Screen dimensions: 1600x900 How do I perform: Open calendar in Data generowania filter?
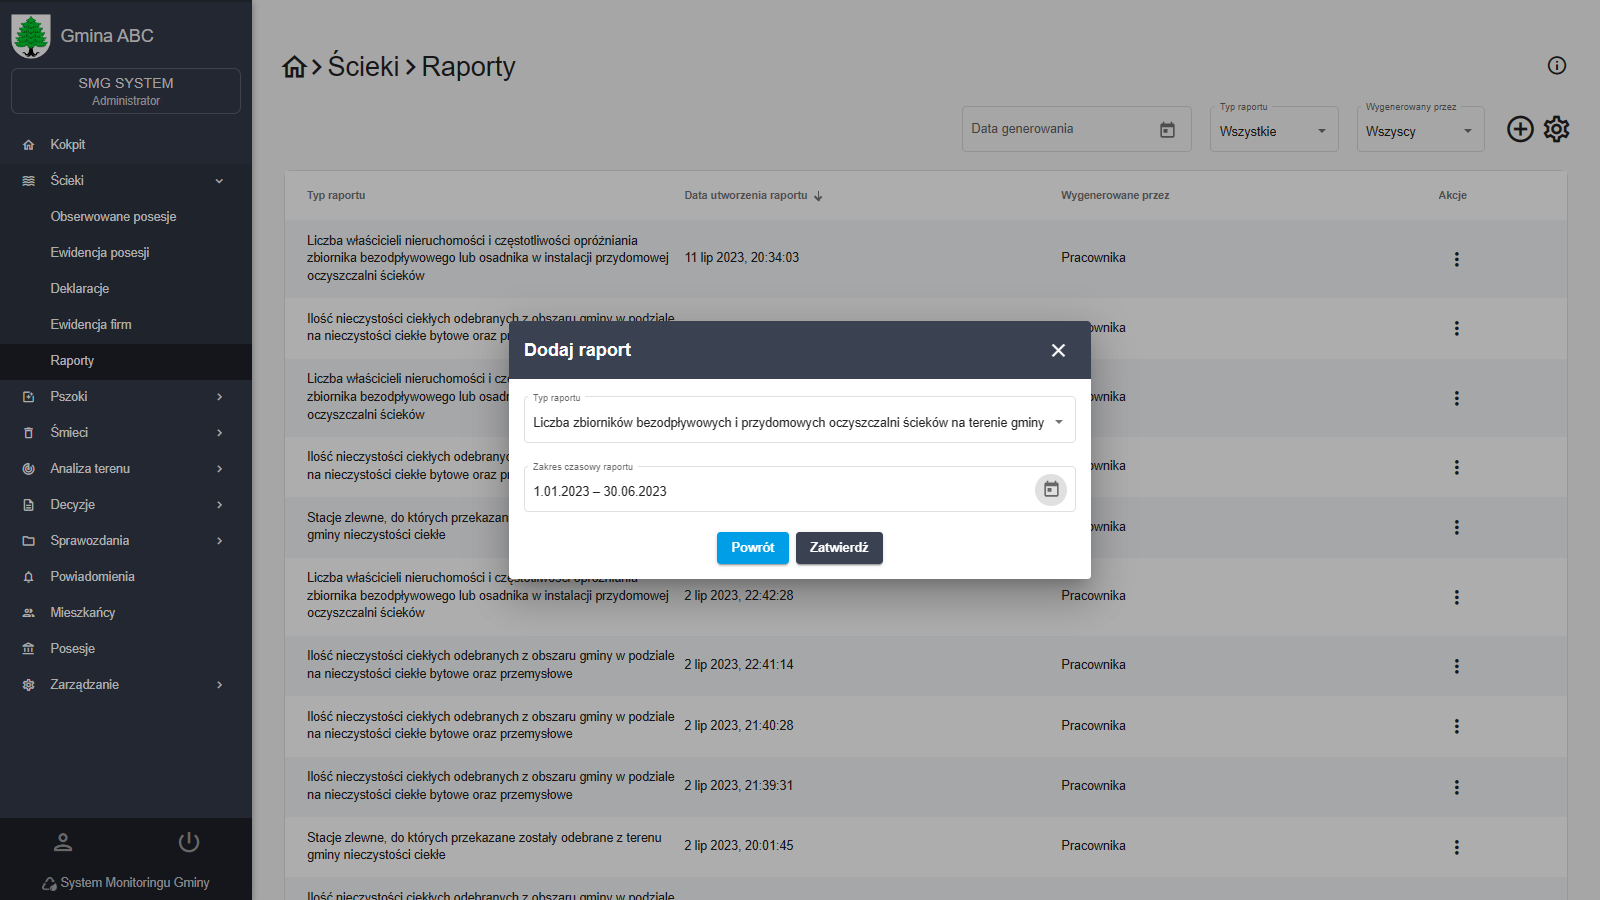(x=1167, y=130)
